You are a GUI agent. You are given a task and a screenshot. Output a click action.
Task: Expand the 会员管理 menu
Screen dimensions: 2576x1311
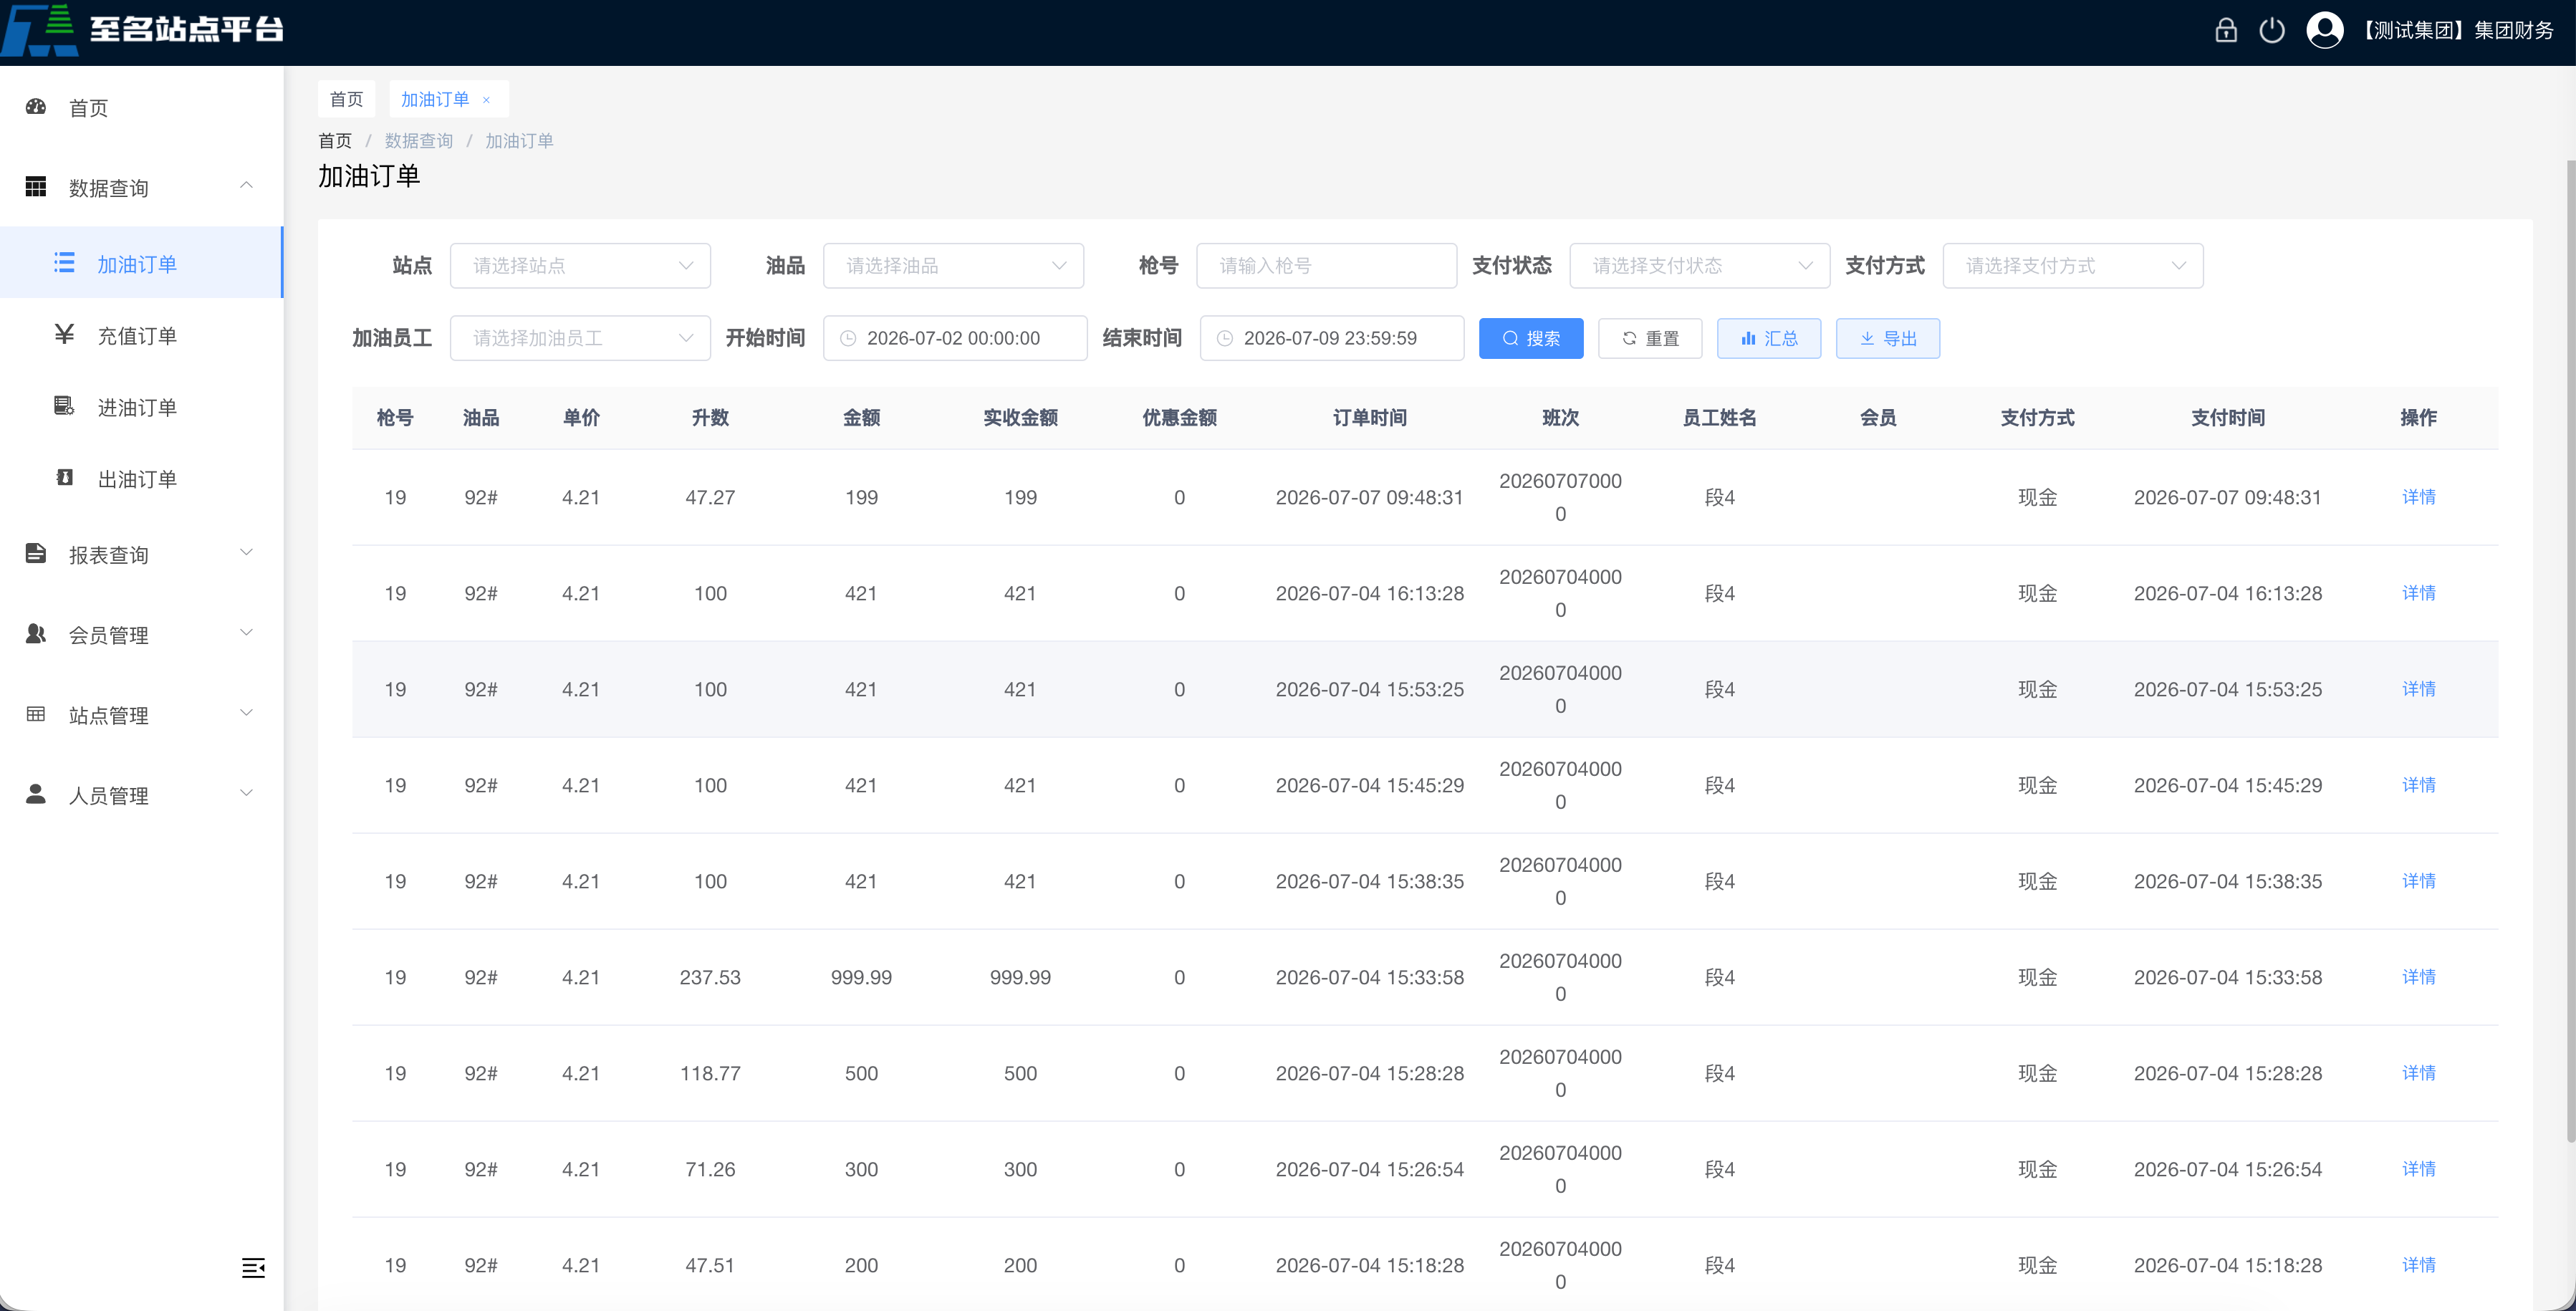(141, 634)
